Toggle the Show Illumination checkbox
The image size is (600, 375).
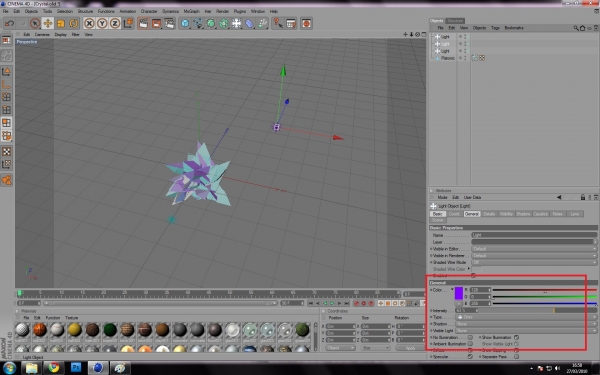click(x=516, y=338)
